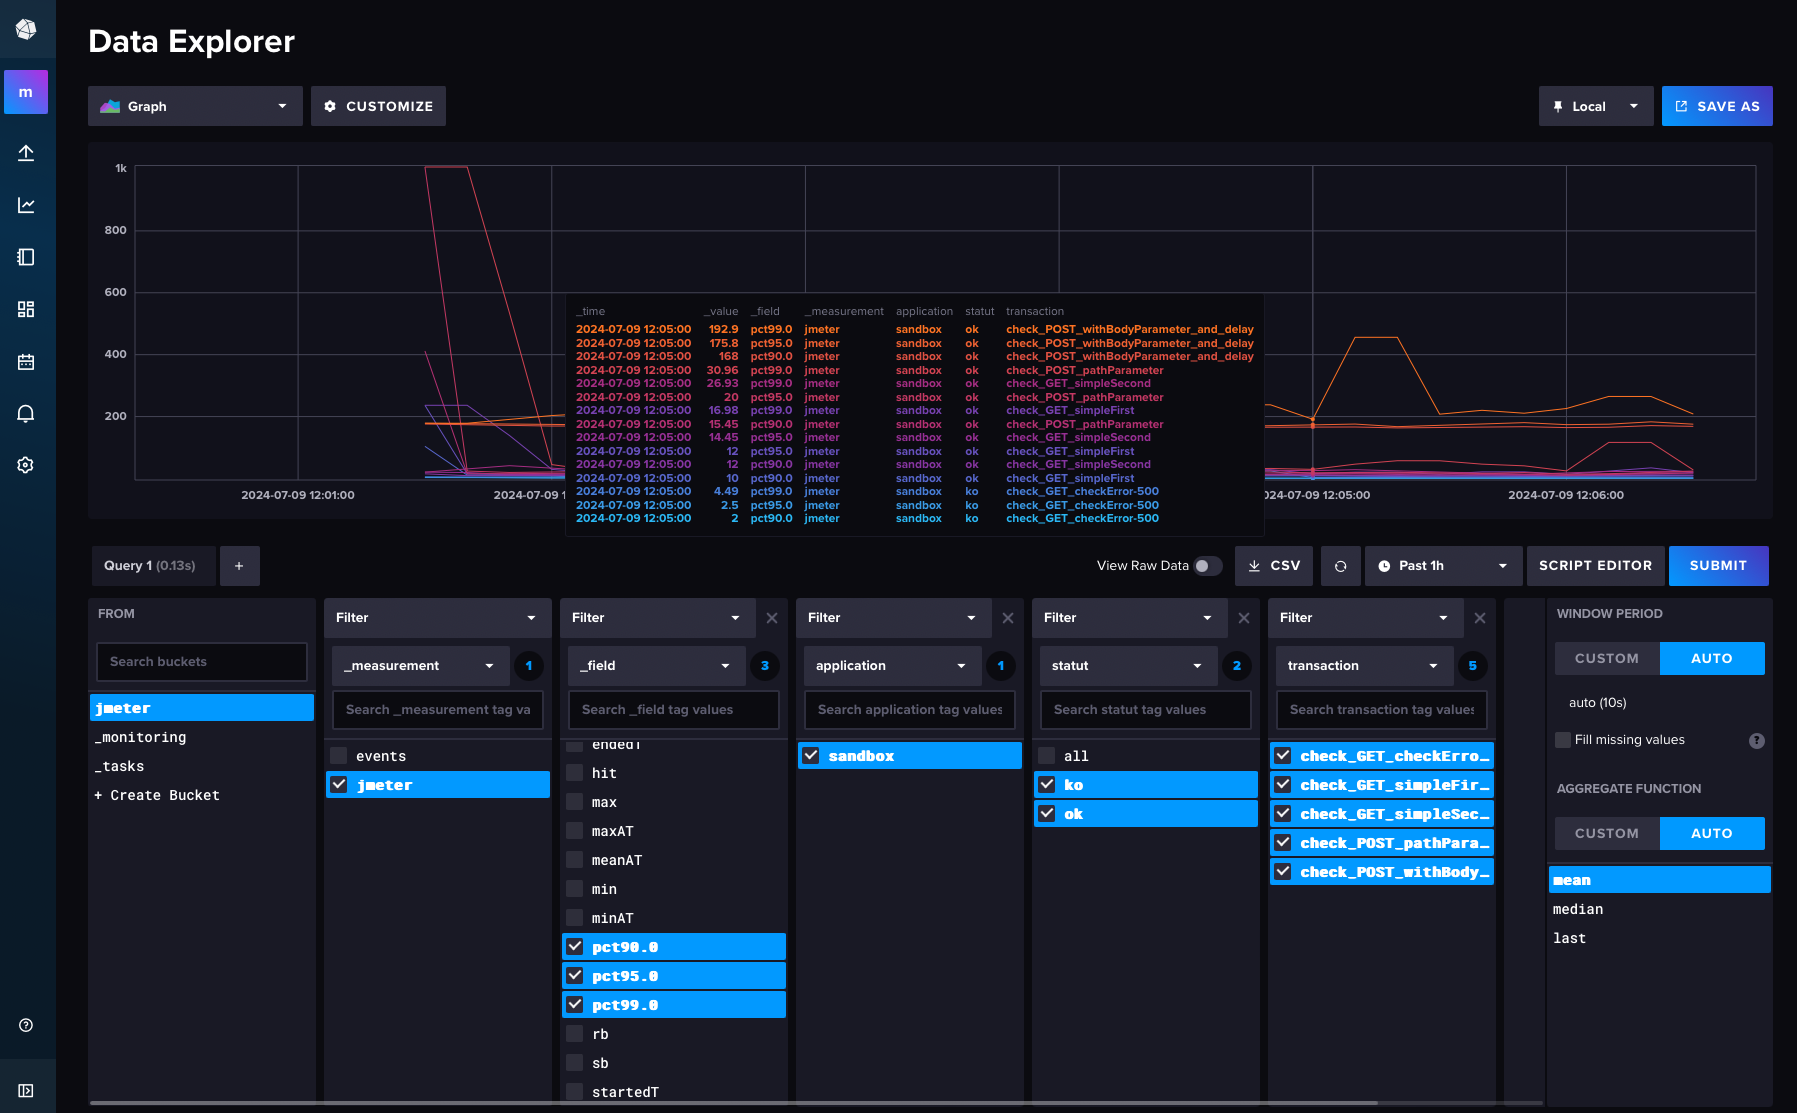This screenshot has width=1797, height=1113.
Task: Remove the _field filter with X
Action: point(772,618)
